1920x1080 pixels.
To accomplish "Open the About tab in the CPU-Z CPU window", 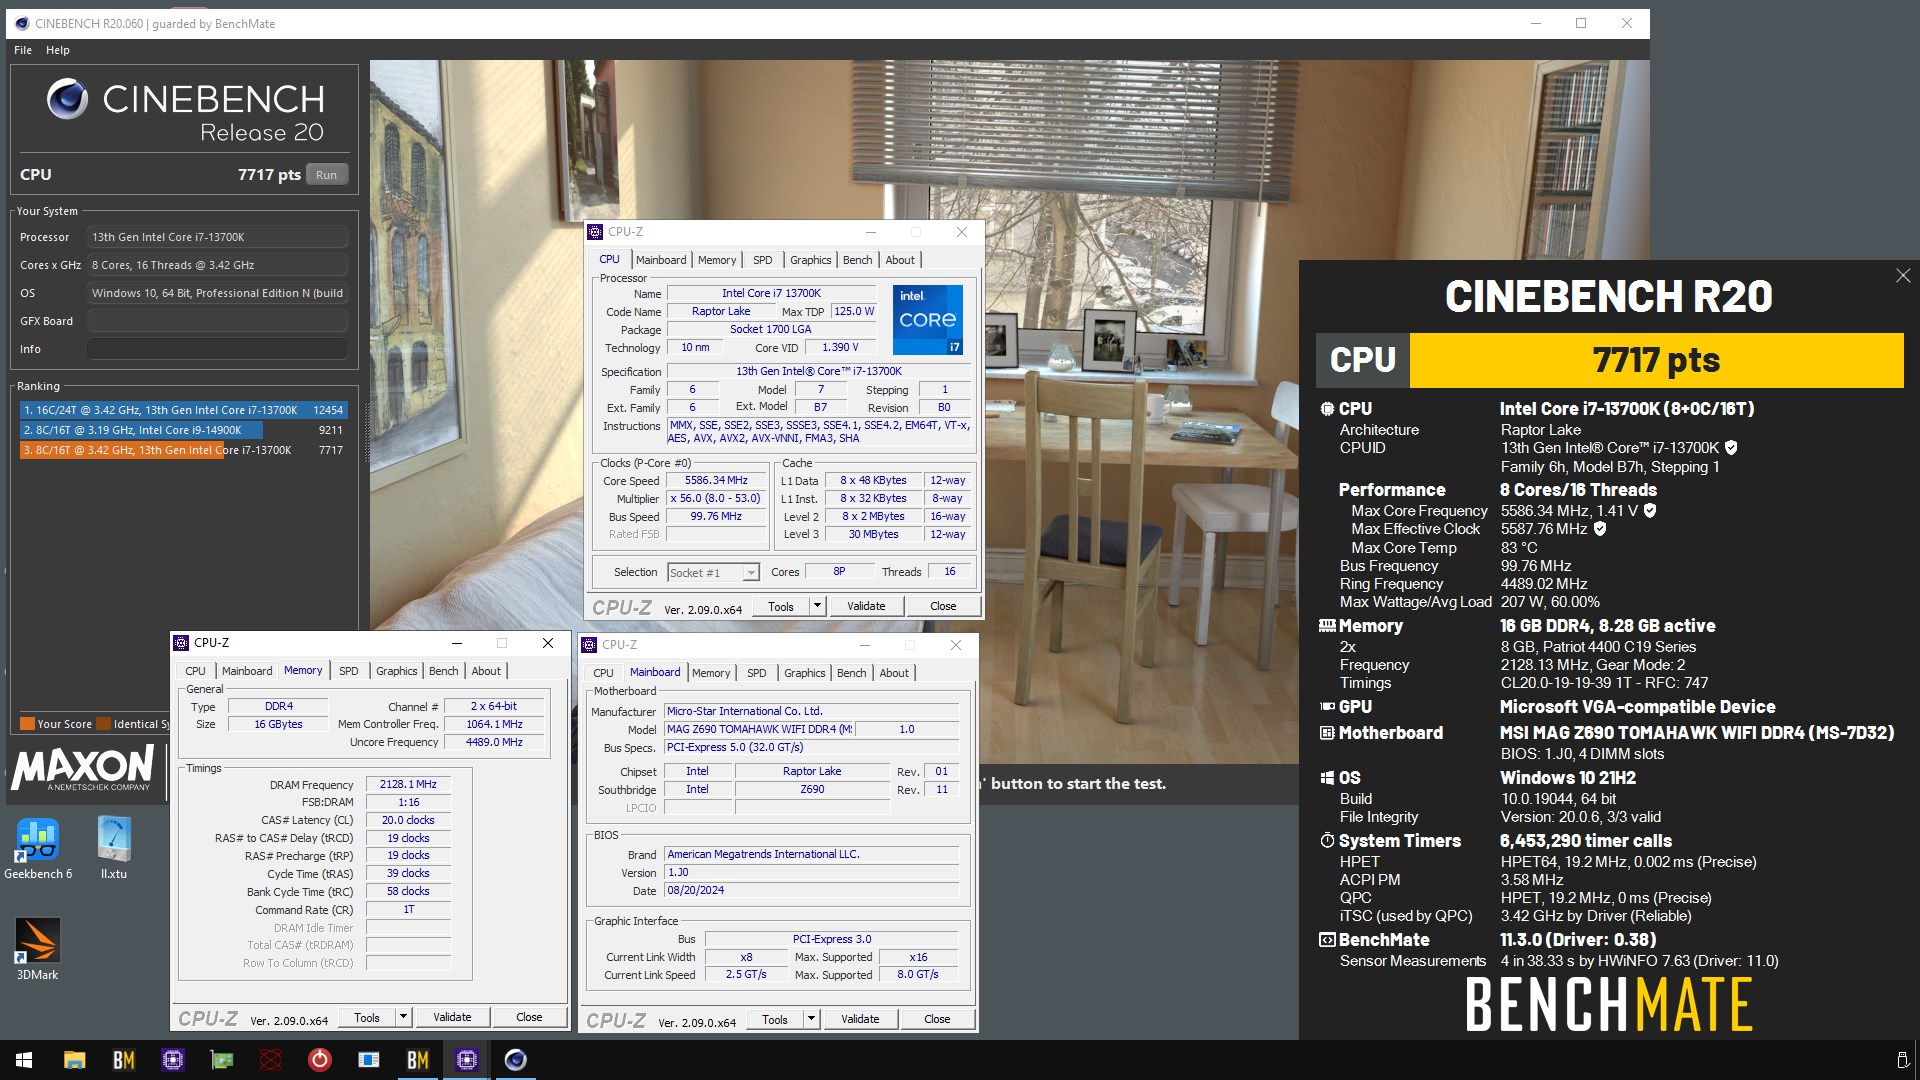I will pyautogui.click(x=900, y=260).
